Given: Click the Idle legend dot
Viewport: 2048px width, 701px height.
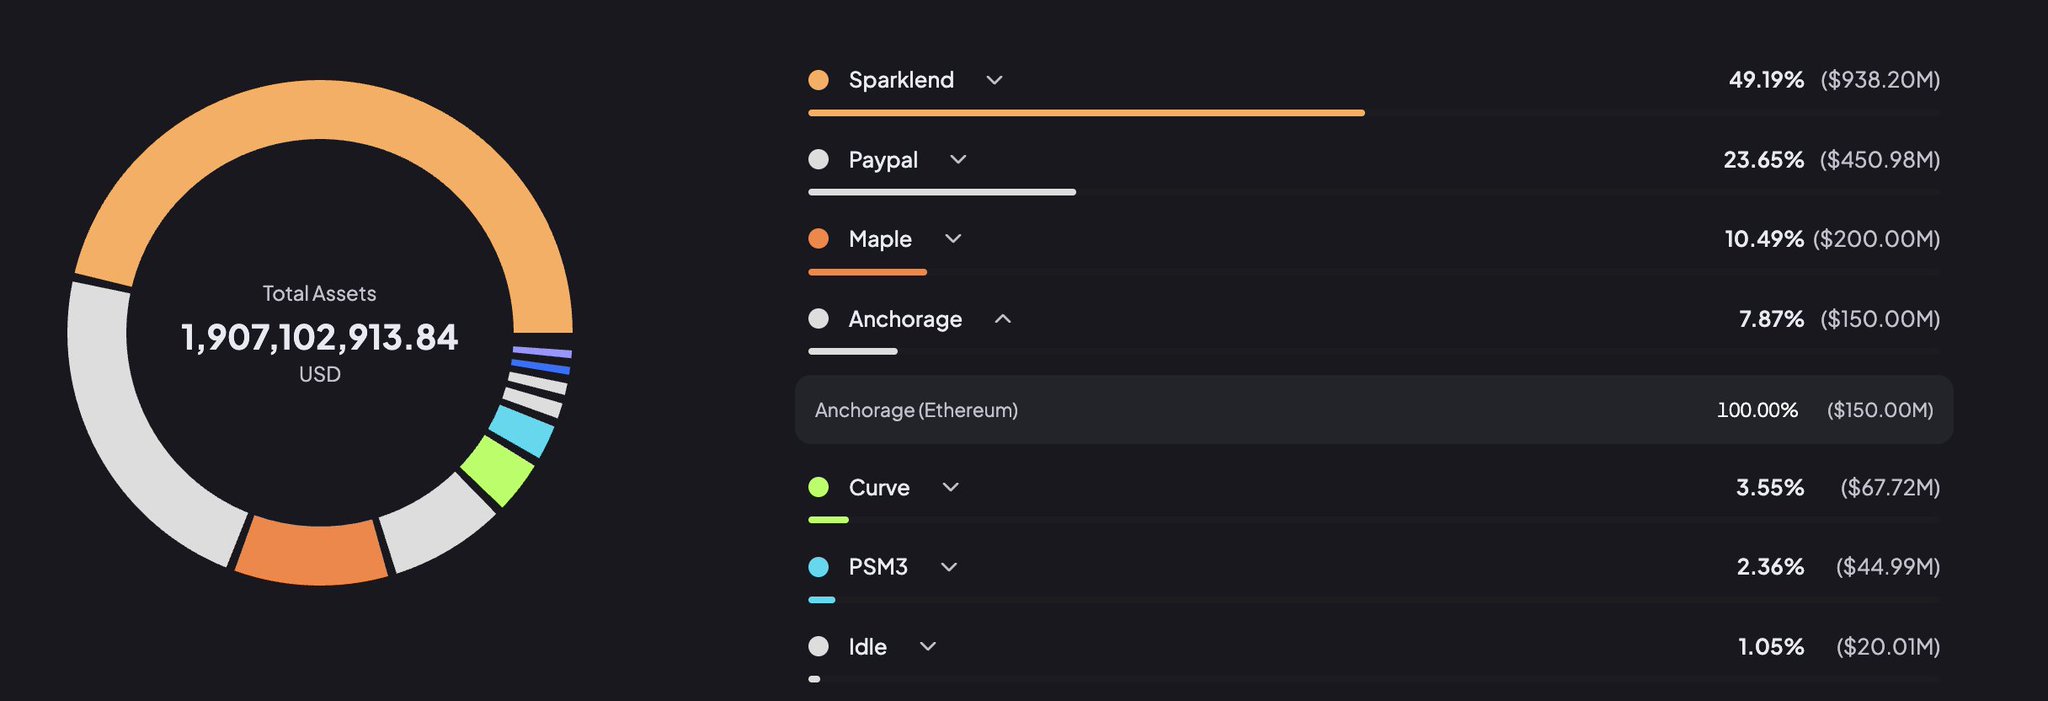Looking at the screenshot, I should (x=818, y=646).
